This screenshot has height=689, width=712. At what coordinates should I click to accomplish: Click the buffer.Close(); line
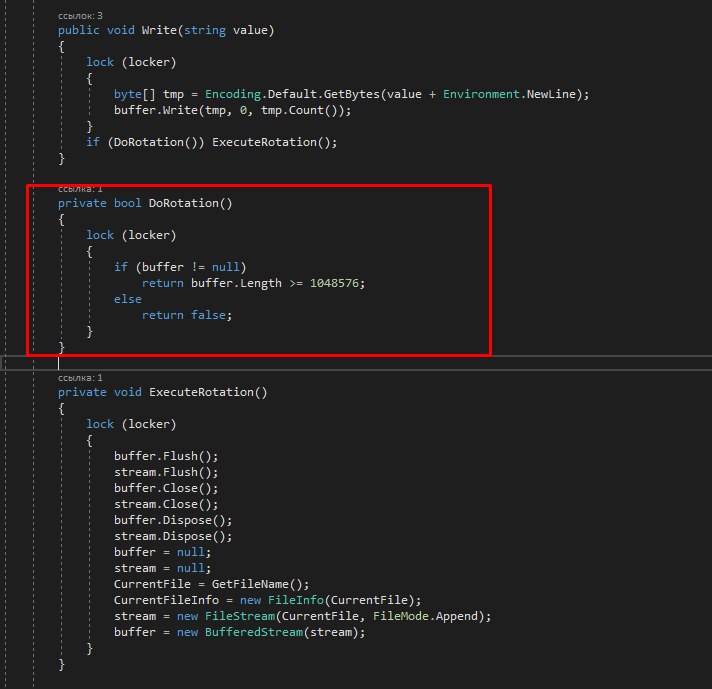click(x=166, y=488)
